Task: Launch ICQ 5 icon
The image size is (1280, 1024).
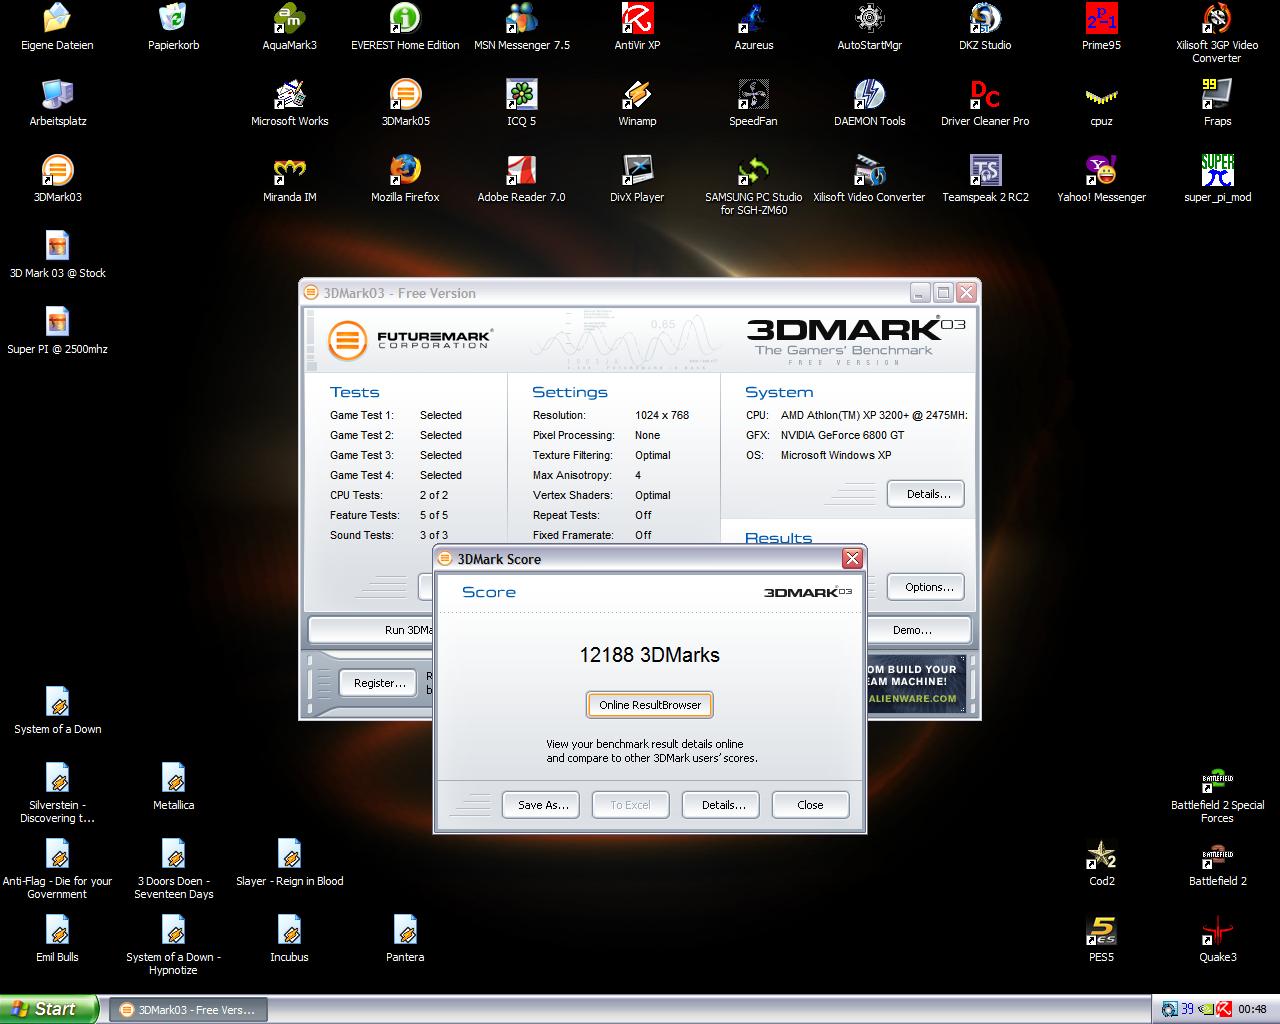Action: [521, 103]
